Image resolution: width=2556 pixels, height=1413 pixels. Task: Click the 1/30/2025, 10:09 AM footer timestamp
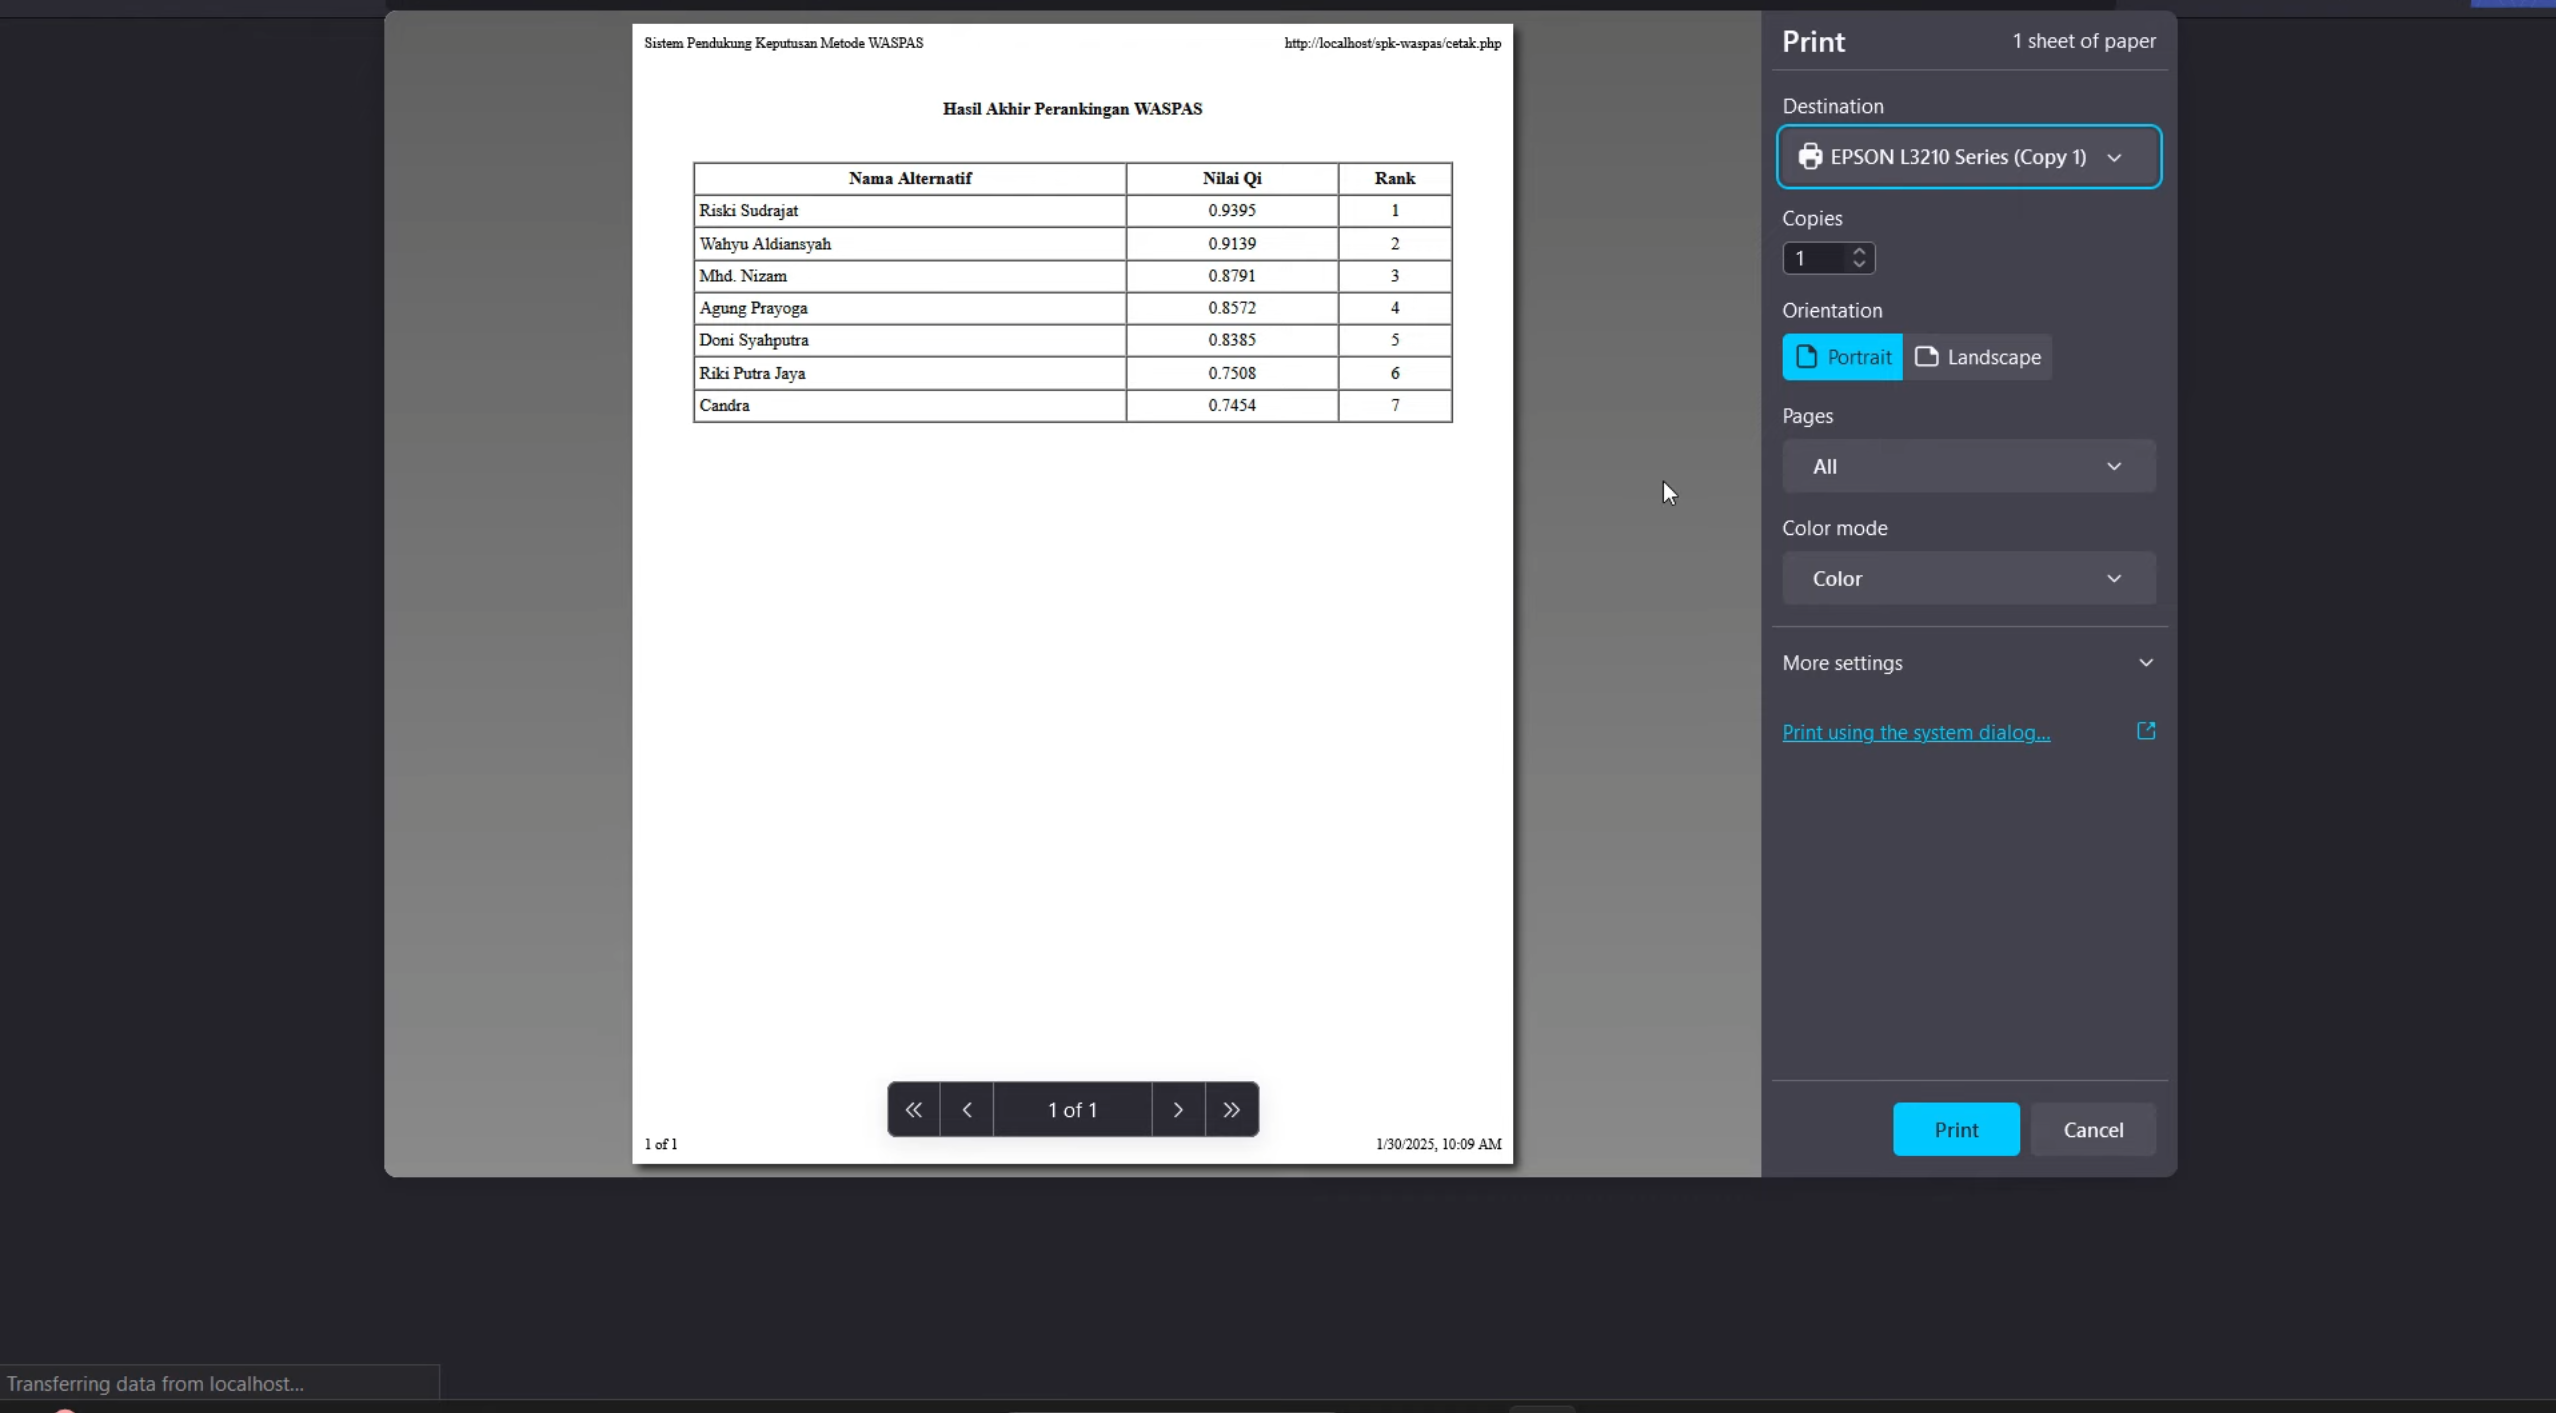tap(1438, 1144)
